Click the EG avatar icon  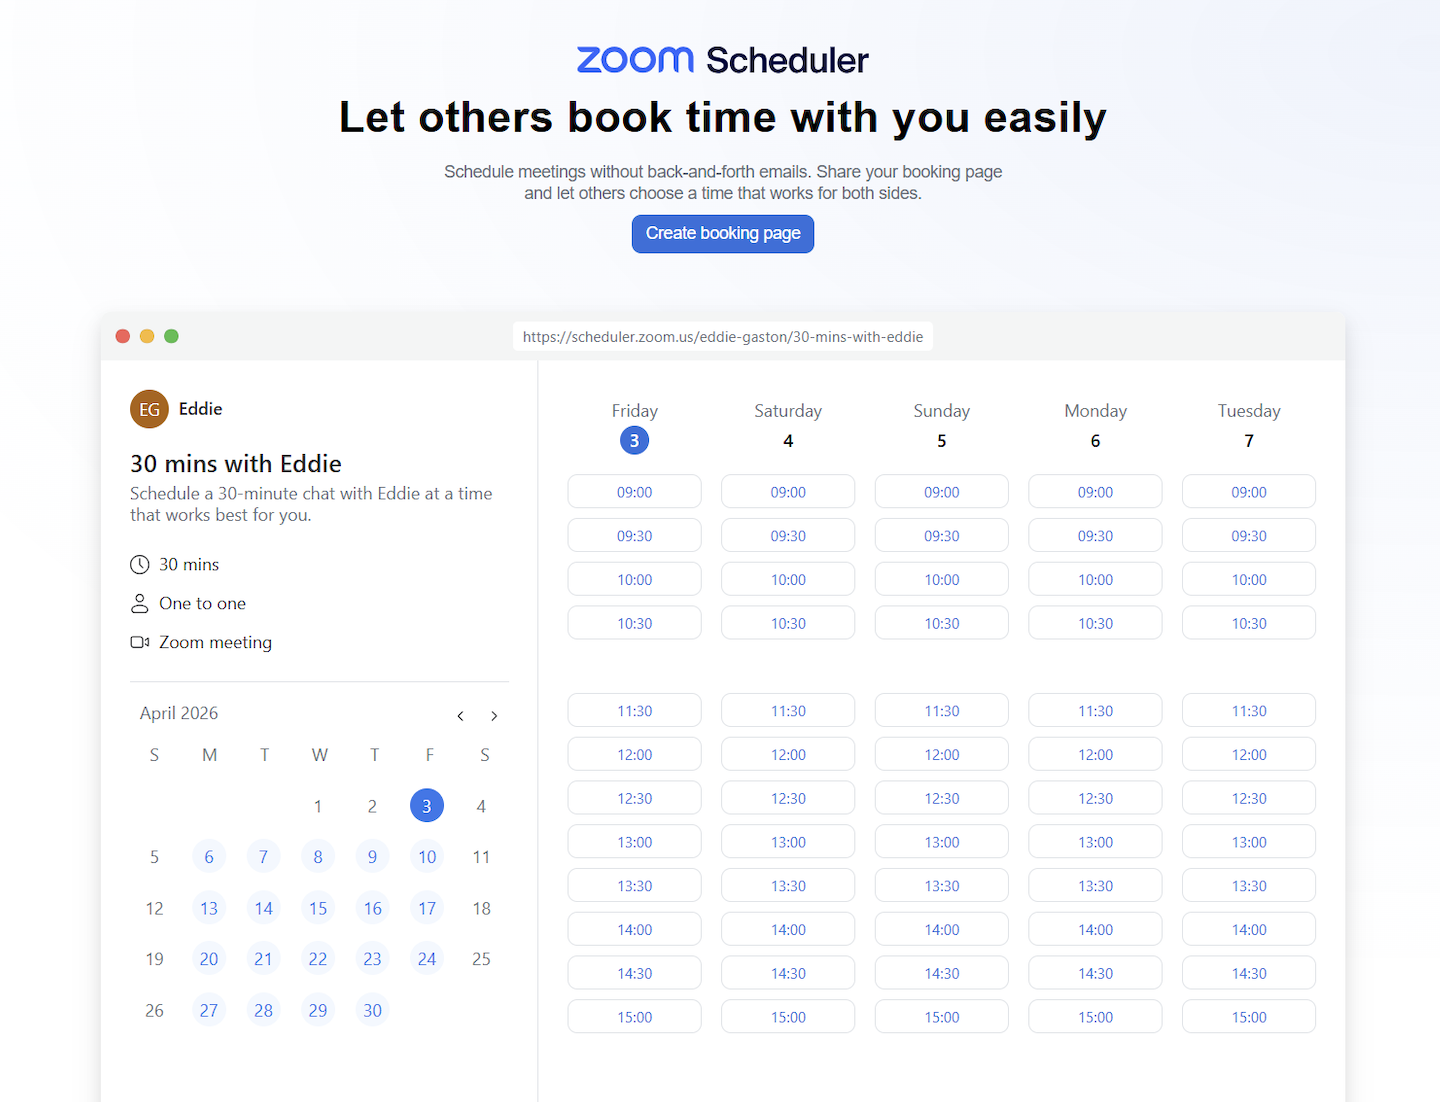click(149, 409)
